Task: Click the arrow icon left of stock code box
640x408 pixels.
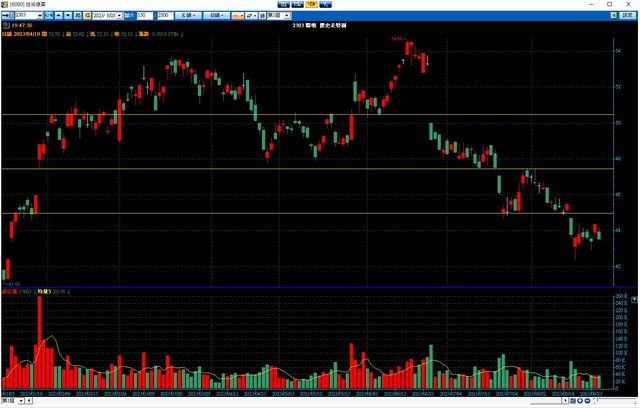Action: click(x=6, y=16)
